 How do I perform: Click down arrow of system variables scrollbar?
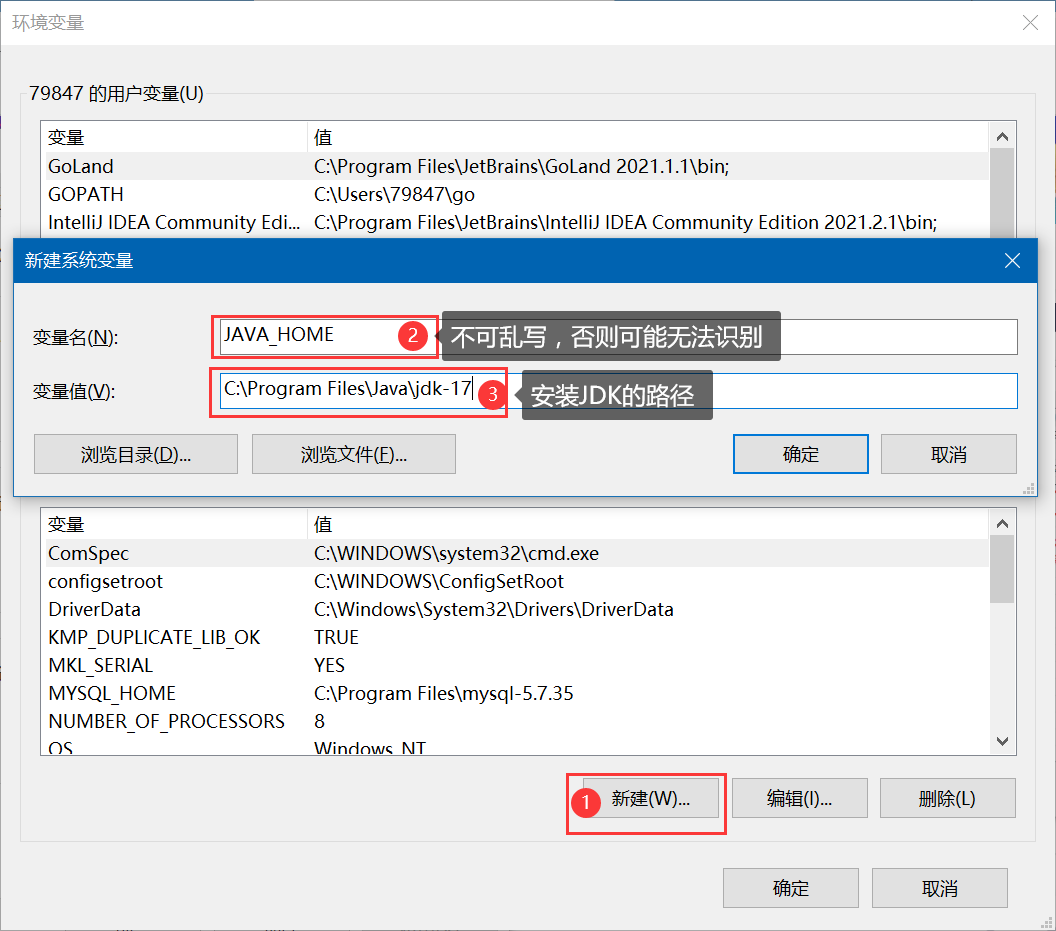tap(1002, 741)
